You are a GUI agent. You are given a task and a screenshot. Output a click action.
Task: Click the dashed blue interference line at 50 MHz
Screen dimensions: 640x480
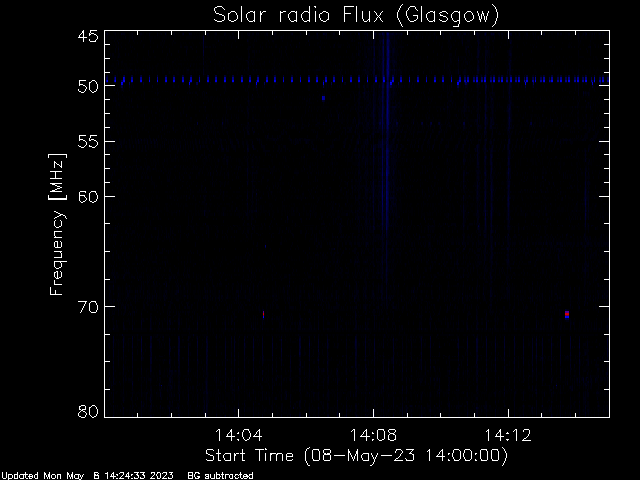(357, 80)
